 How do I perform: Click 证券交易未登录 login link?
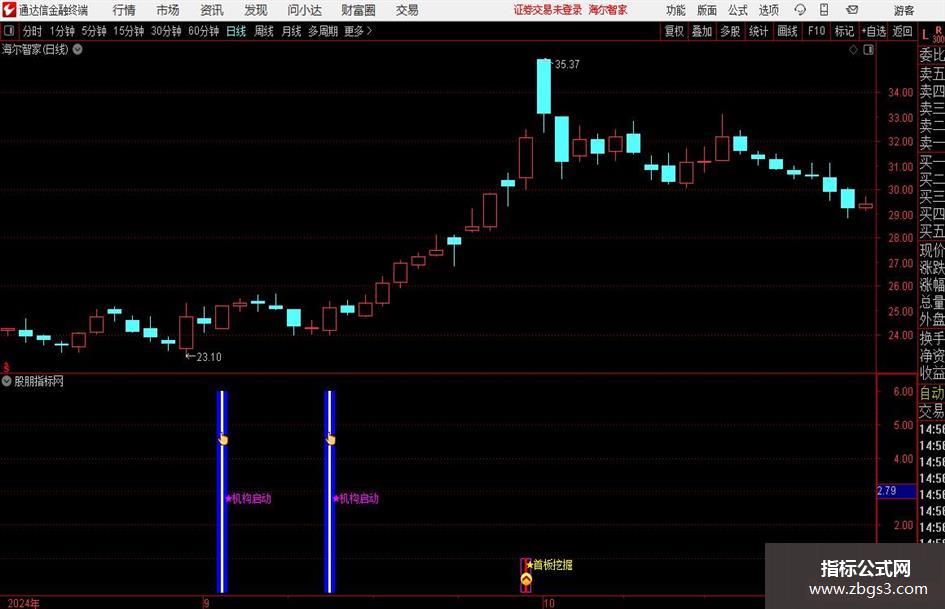point(548,10)
